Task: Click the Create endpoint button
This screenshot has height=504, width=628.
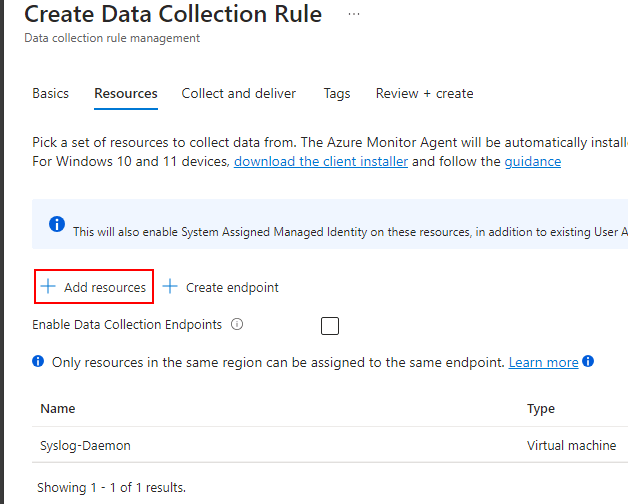Action: click(x=221, y=287)
